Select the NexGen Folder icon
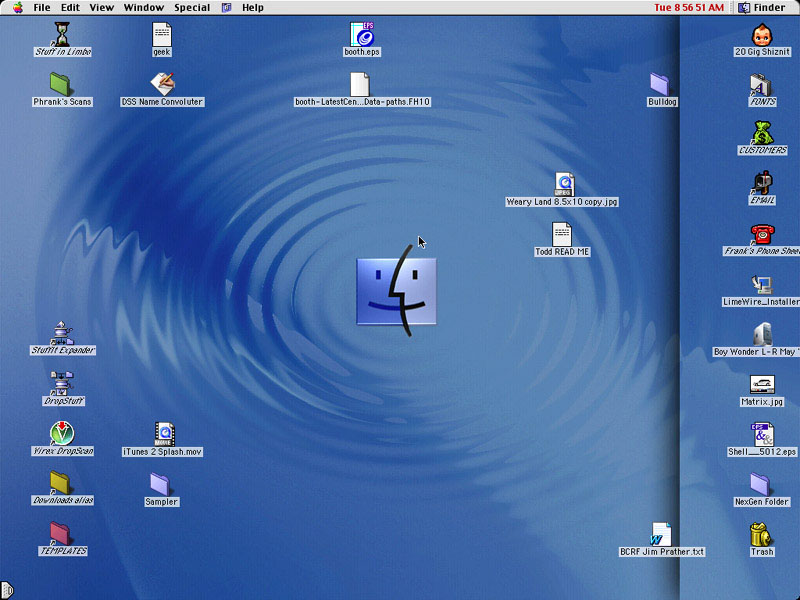Viewport: 800px width, 600px height. [x=760, y=484]
